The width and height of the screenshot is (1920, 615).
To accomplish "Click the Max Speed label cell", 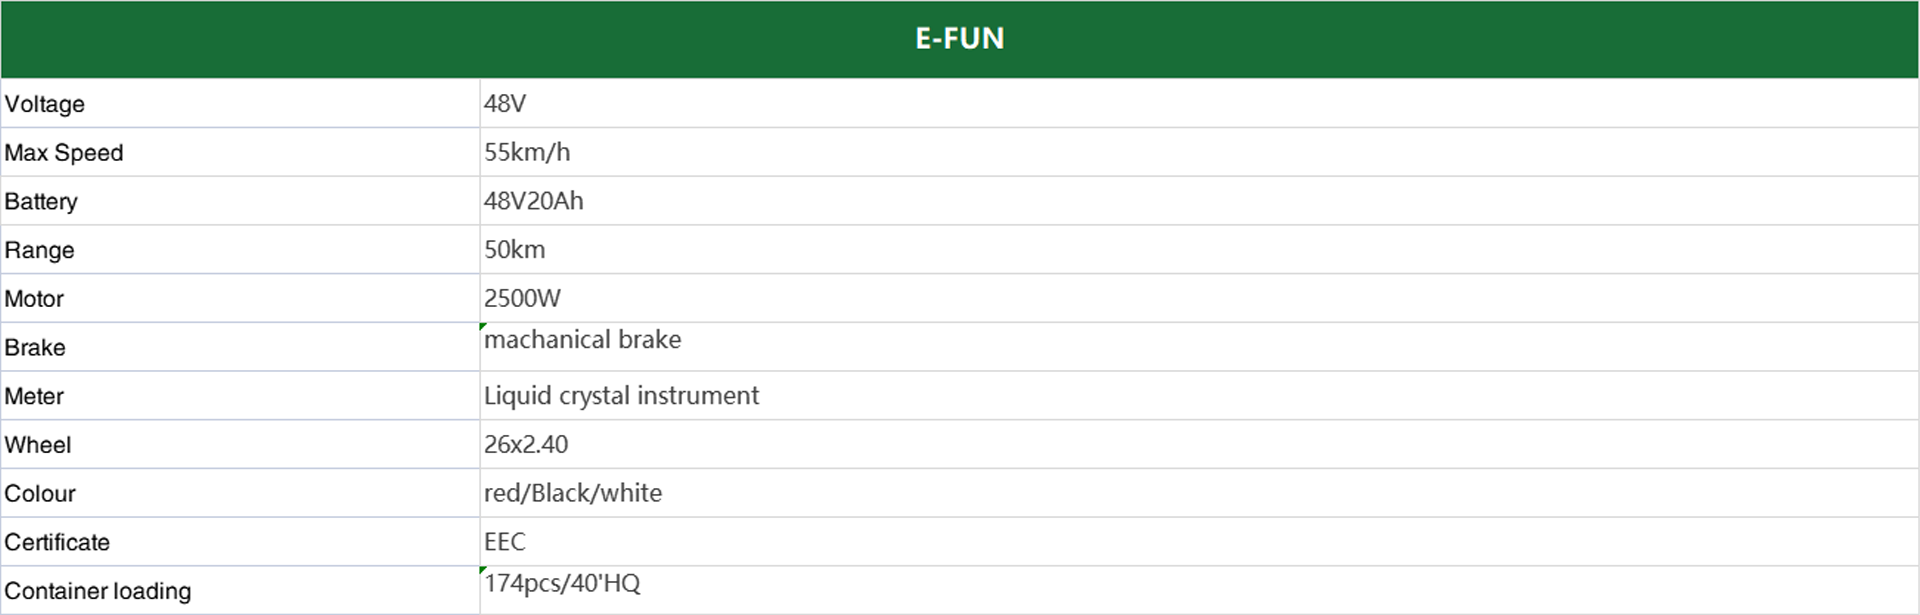I will (240, 152).
